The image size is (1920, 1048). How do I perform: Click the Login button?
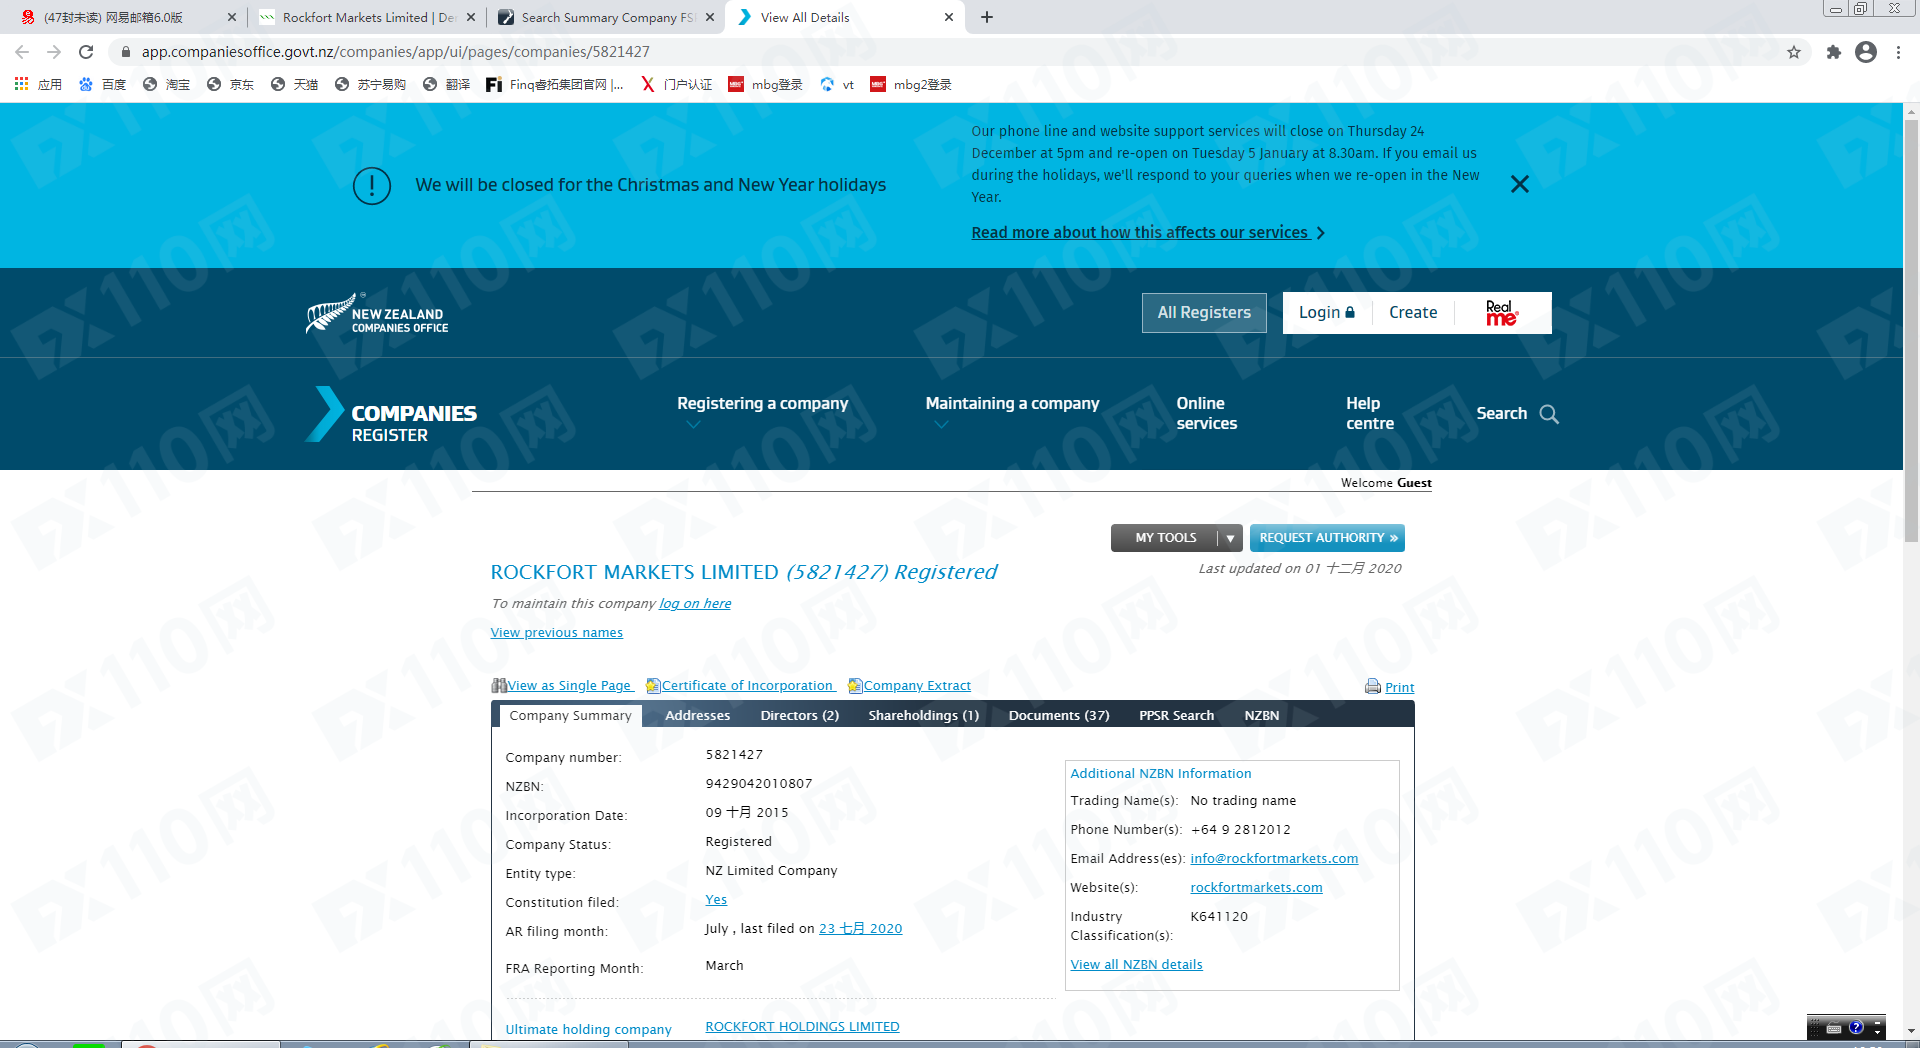[1327, 313]
